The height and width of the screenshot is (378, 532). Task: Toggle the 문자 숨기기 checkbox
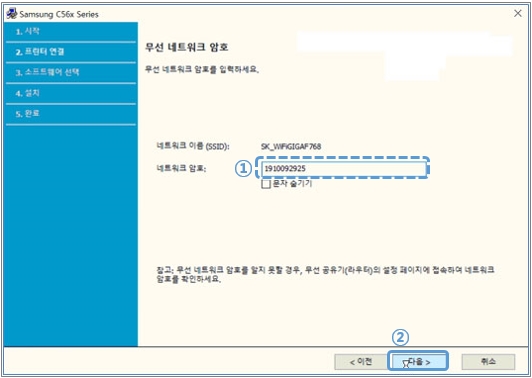(x=266, y=184)
